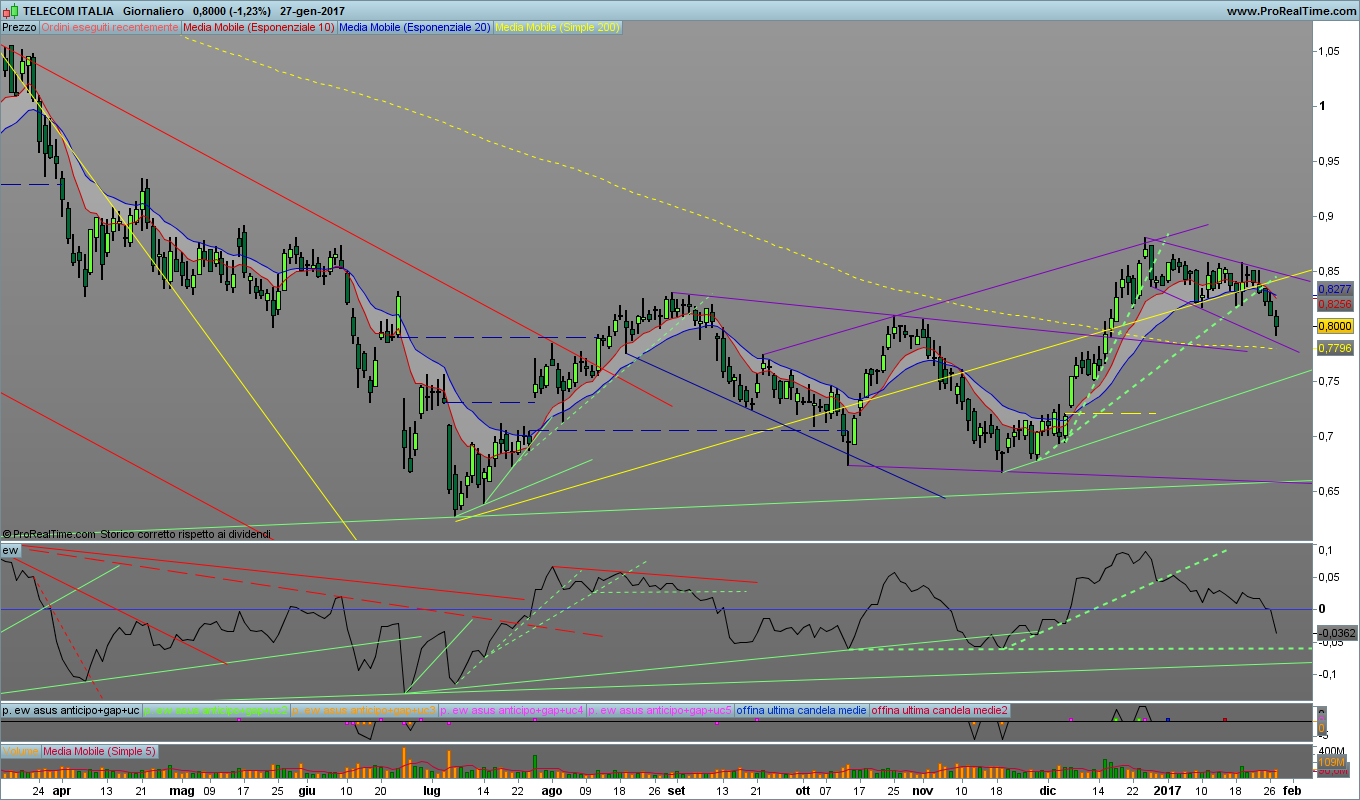Image resolution: width=1360 pixels, height=800 pixels.
Task: Select the offina ultima candela medie2 label
Action: pyautogui.click(x=939, y=710)
